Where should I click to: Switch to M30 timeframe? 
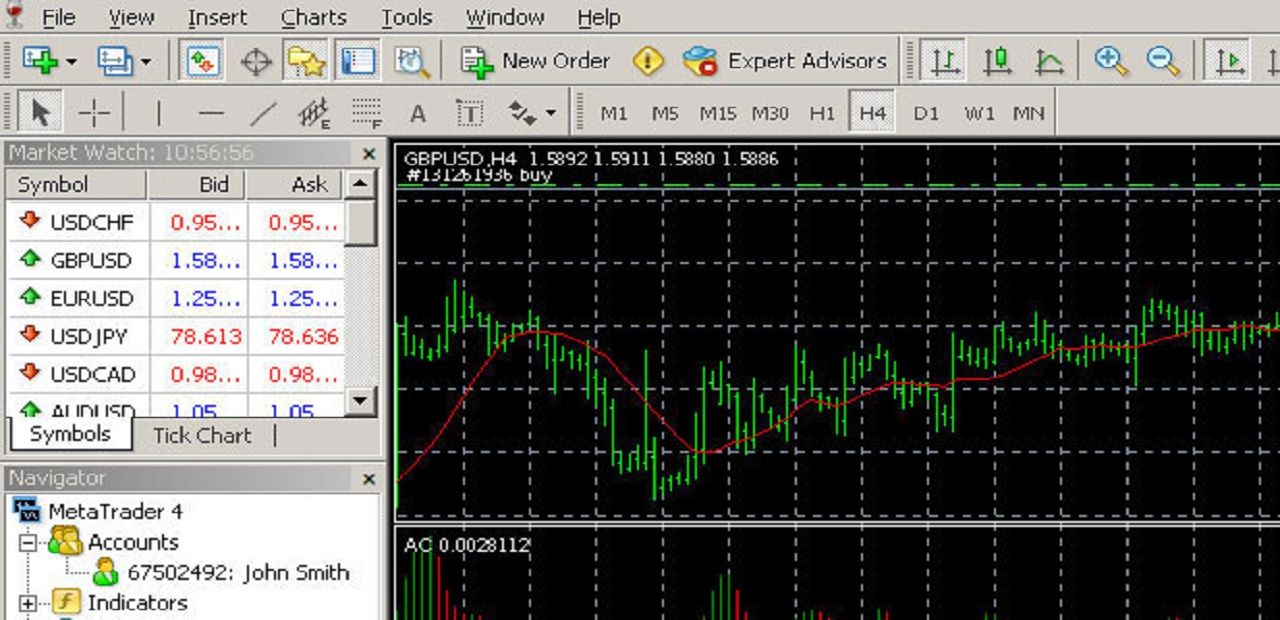[x=770, y=114]
